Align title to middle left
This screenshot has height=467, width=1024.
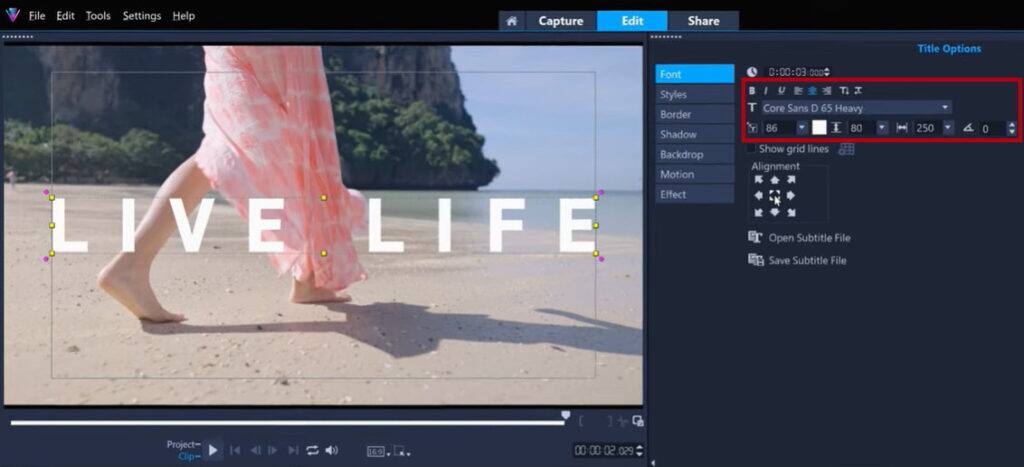point(758,195)
